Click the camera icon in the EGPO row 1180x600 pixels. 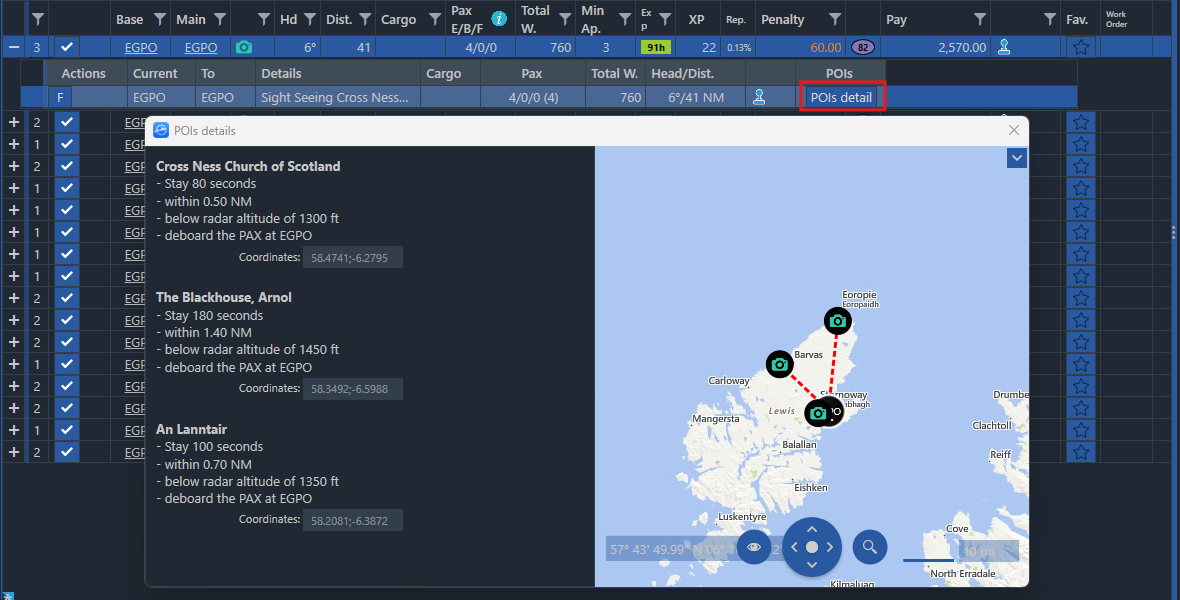243,47
